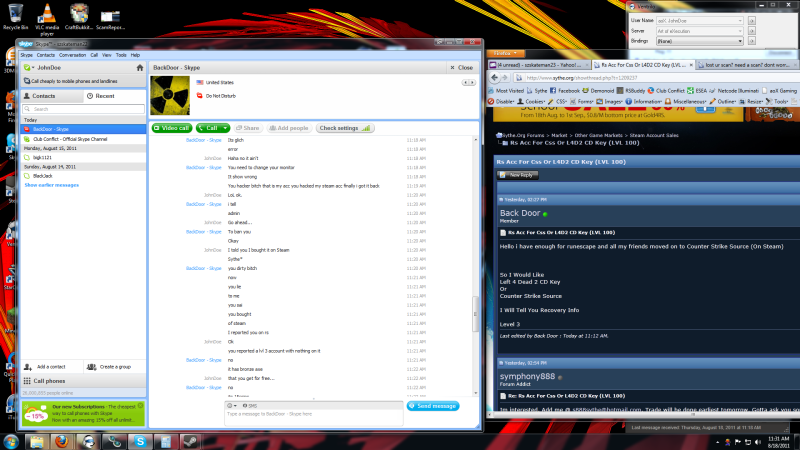Click the BackDoor radiation avatar picture

[170, 95]
